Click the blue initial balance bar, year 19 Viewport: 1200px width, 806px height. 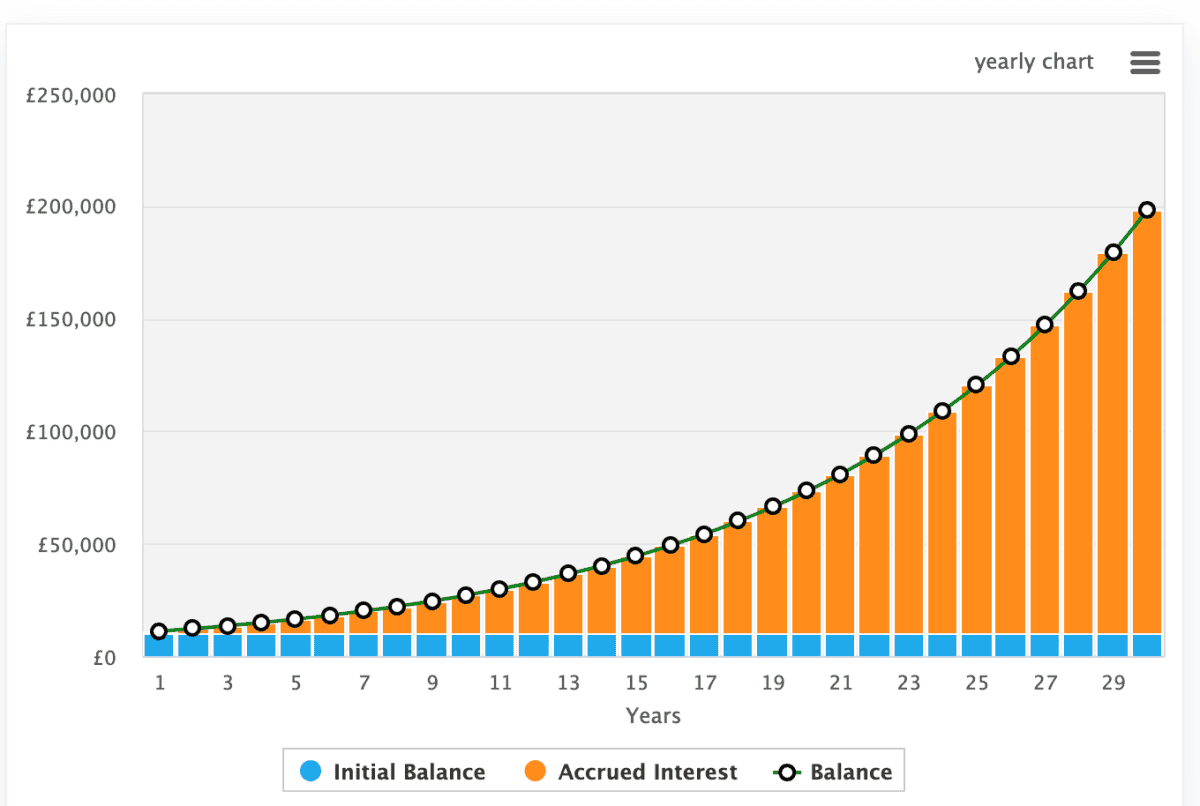[x=772, y=645]
